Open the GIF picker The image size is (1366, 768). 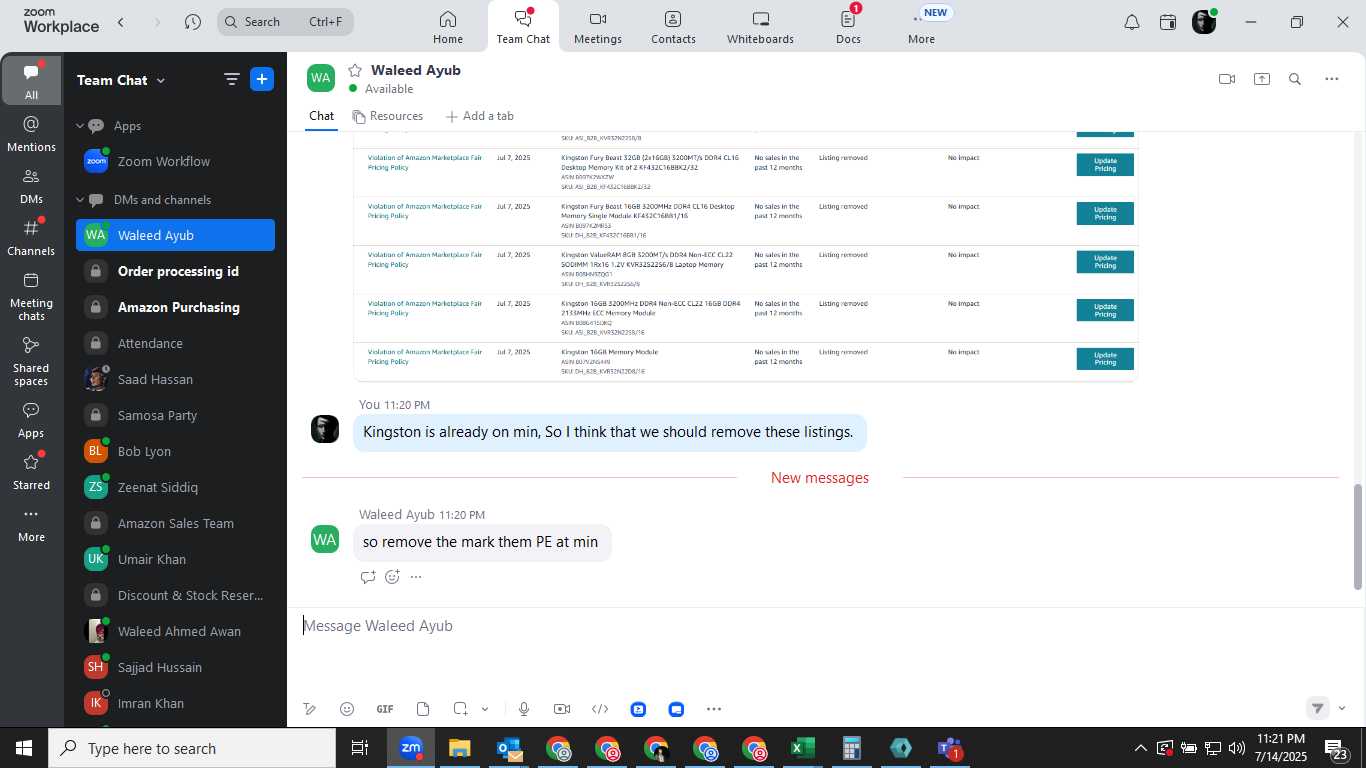(x=385, y=709)
